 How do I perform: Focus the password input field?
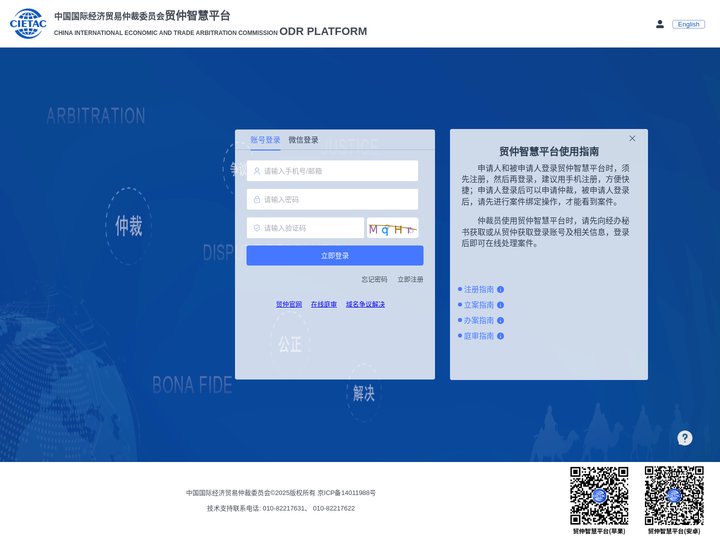click(332, 199)
